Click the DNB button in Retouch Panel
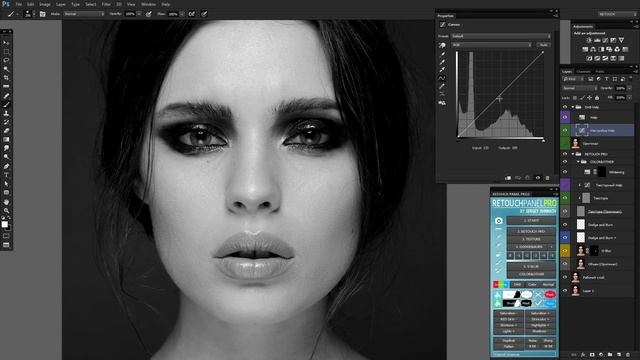Viewport: 640px width, 360px height. (517, 284)
